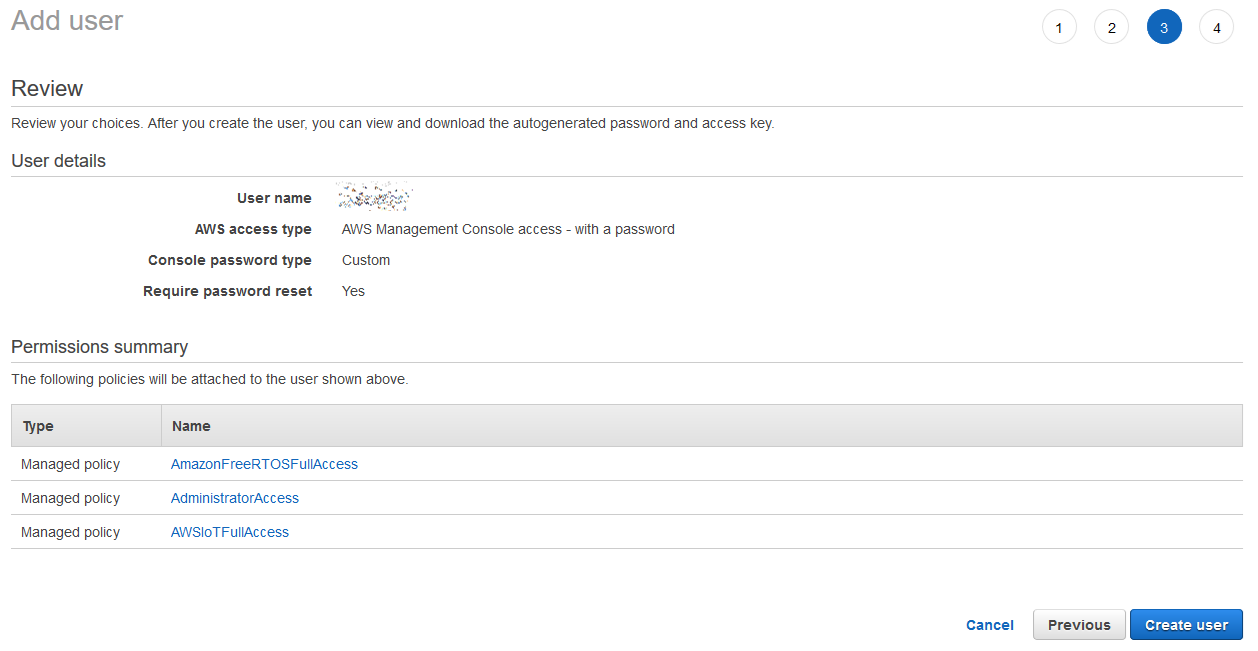The image size is (1258, 651).
Task: Click the active step 3 circle
Action: (x=1164, y=28)
